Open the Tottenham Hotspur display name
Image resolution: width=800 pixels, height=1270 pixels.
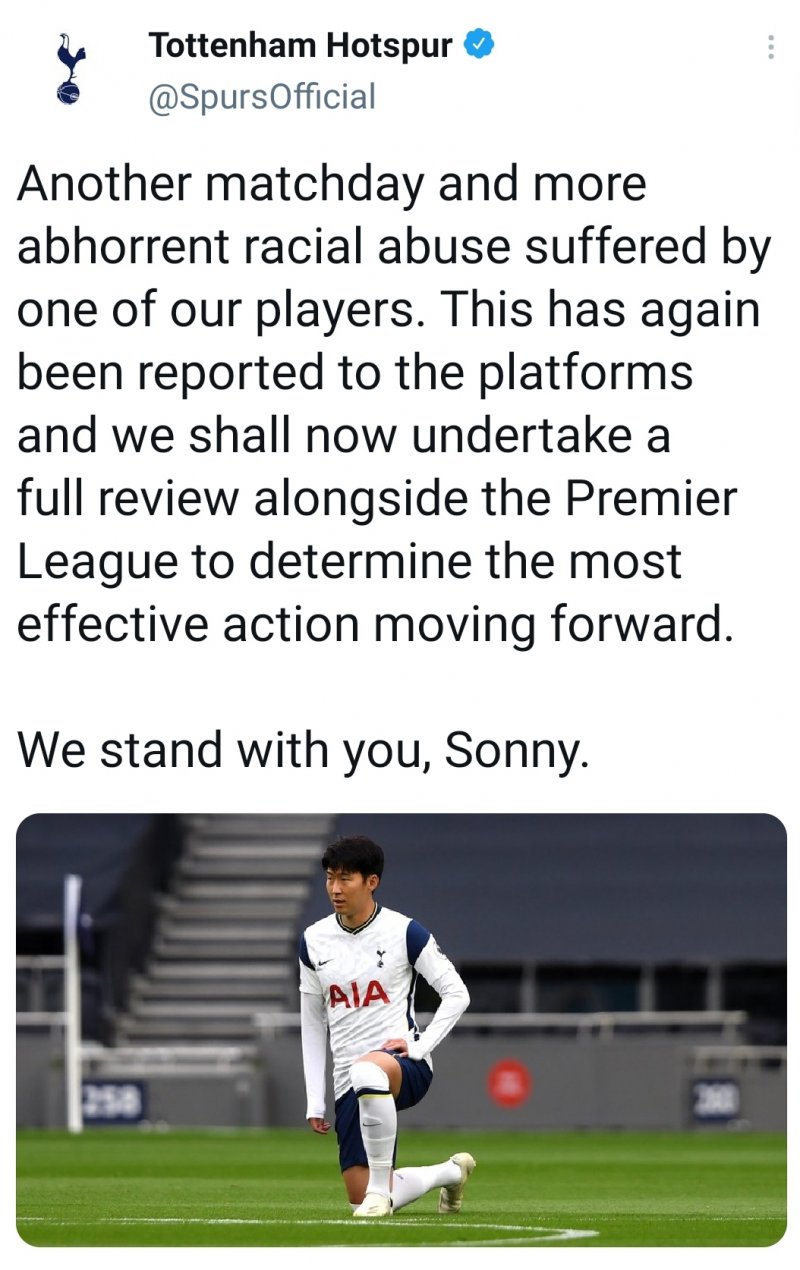point(300,45)
